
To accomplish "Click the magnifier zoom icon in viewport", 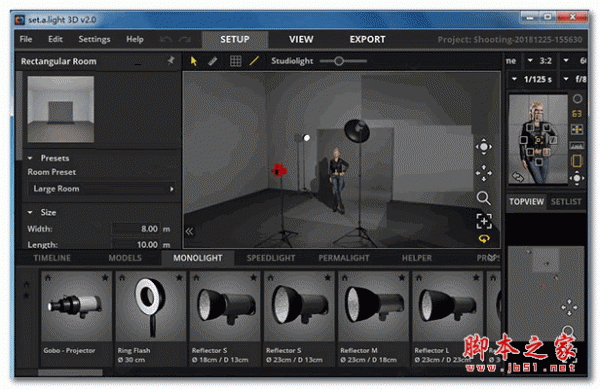I will point(484,198).
